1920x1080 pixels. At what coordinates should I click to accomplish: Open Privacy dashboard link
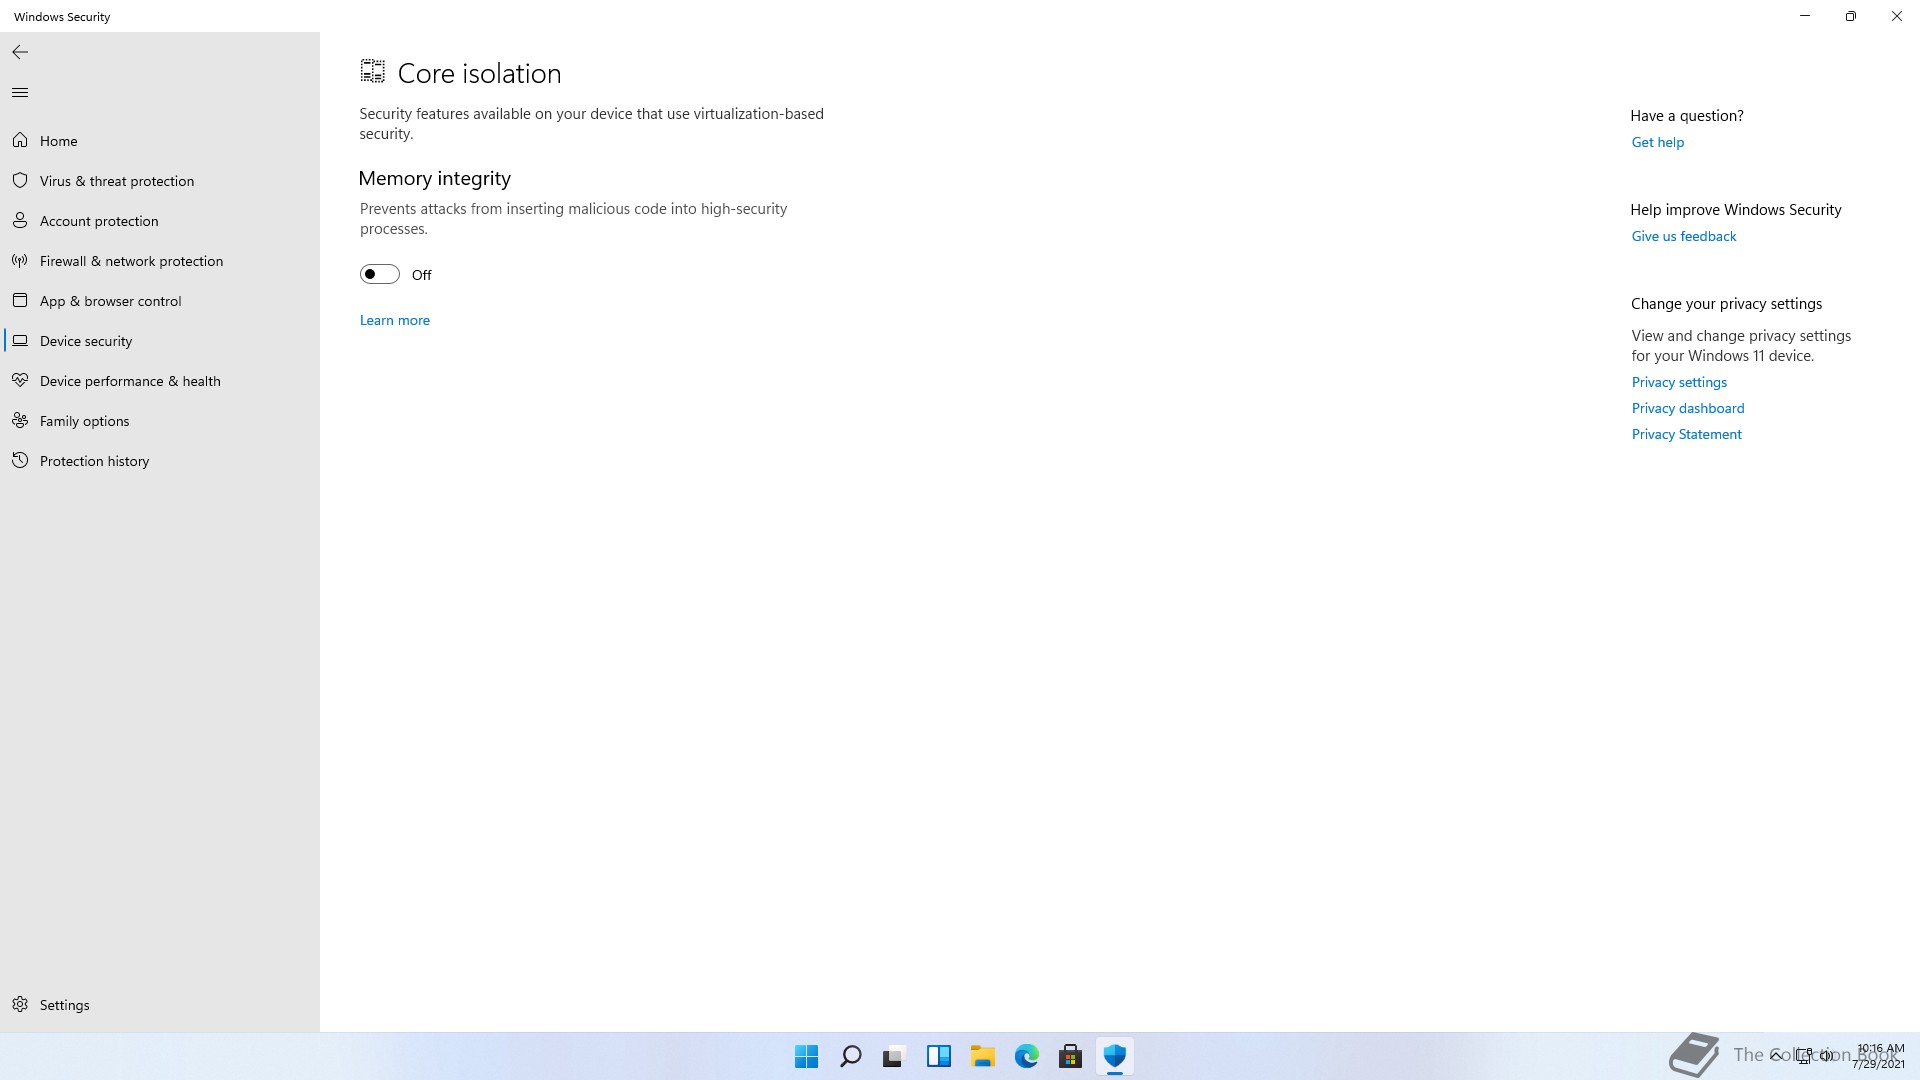coord(1687,408)
